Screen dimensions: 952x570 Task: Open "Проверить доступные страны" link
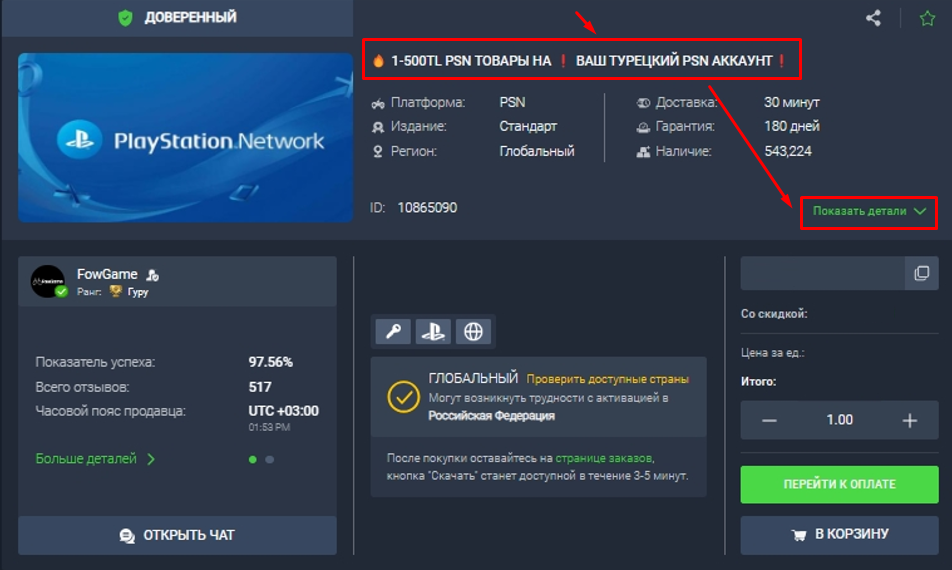[607, 379]
